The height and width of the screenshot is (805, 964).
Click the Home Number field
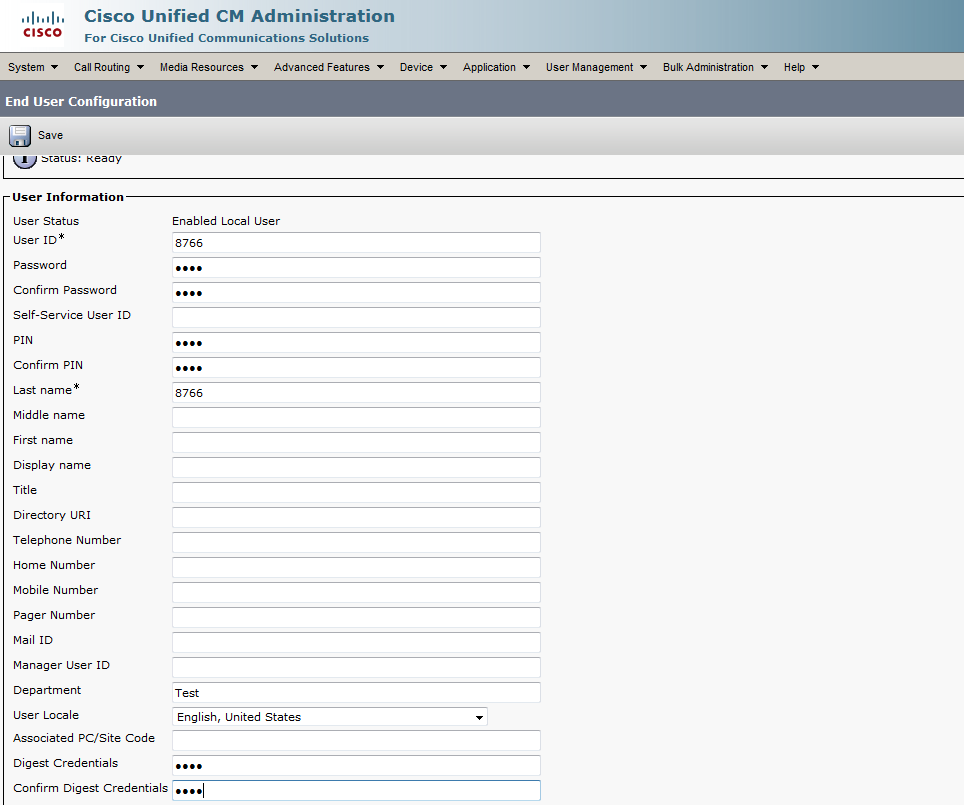[x=356, y=567]
